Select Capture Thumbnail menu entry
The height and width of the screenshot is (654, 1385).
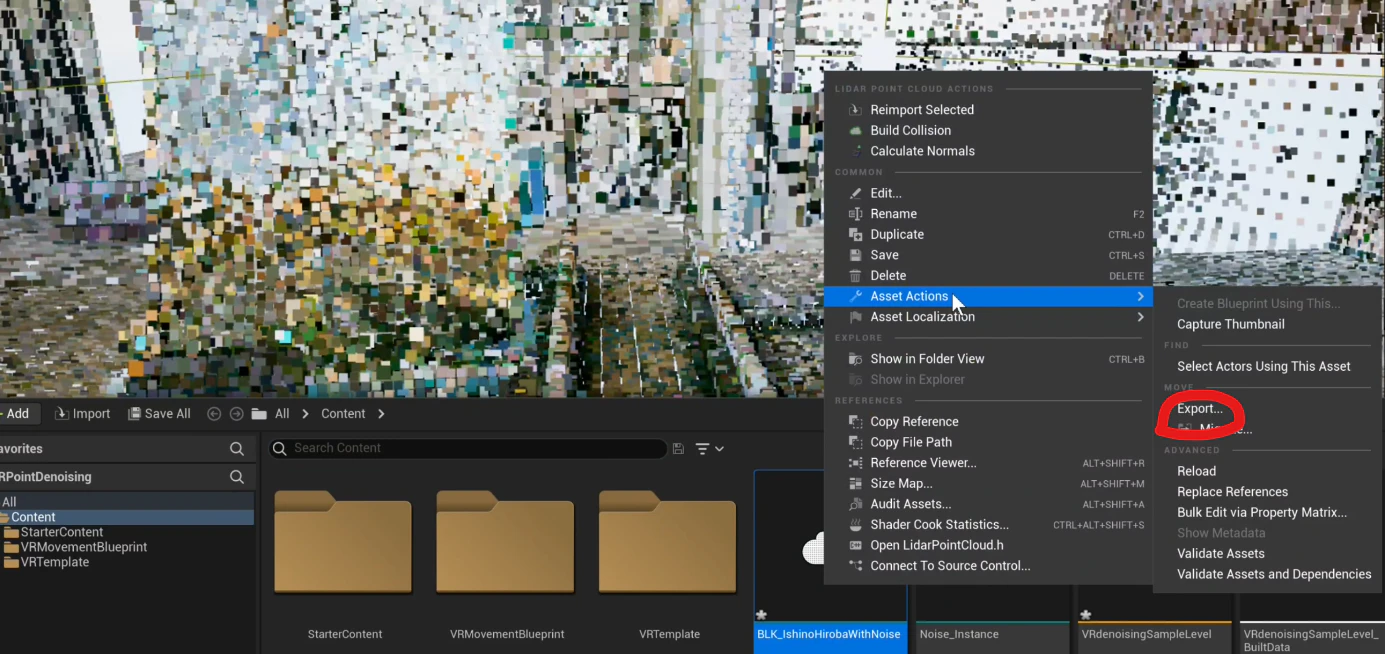(1231, 325)
